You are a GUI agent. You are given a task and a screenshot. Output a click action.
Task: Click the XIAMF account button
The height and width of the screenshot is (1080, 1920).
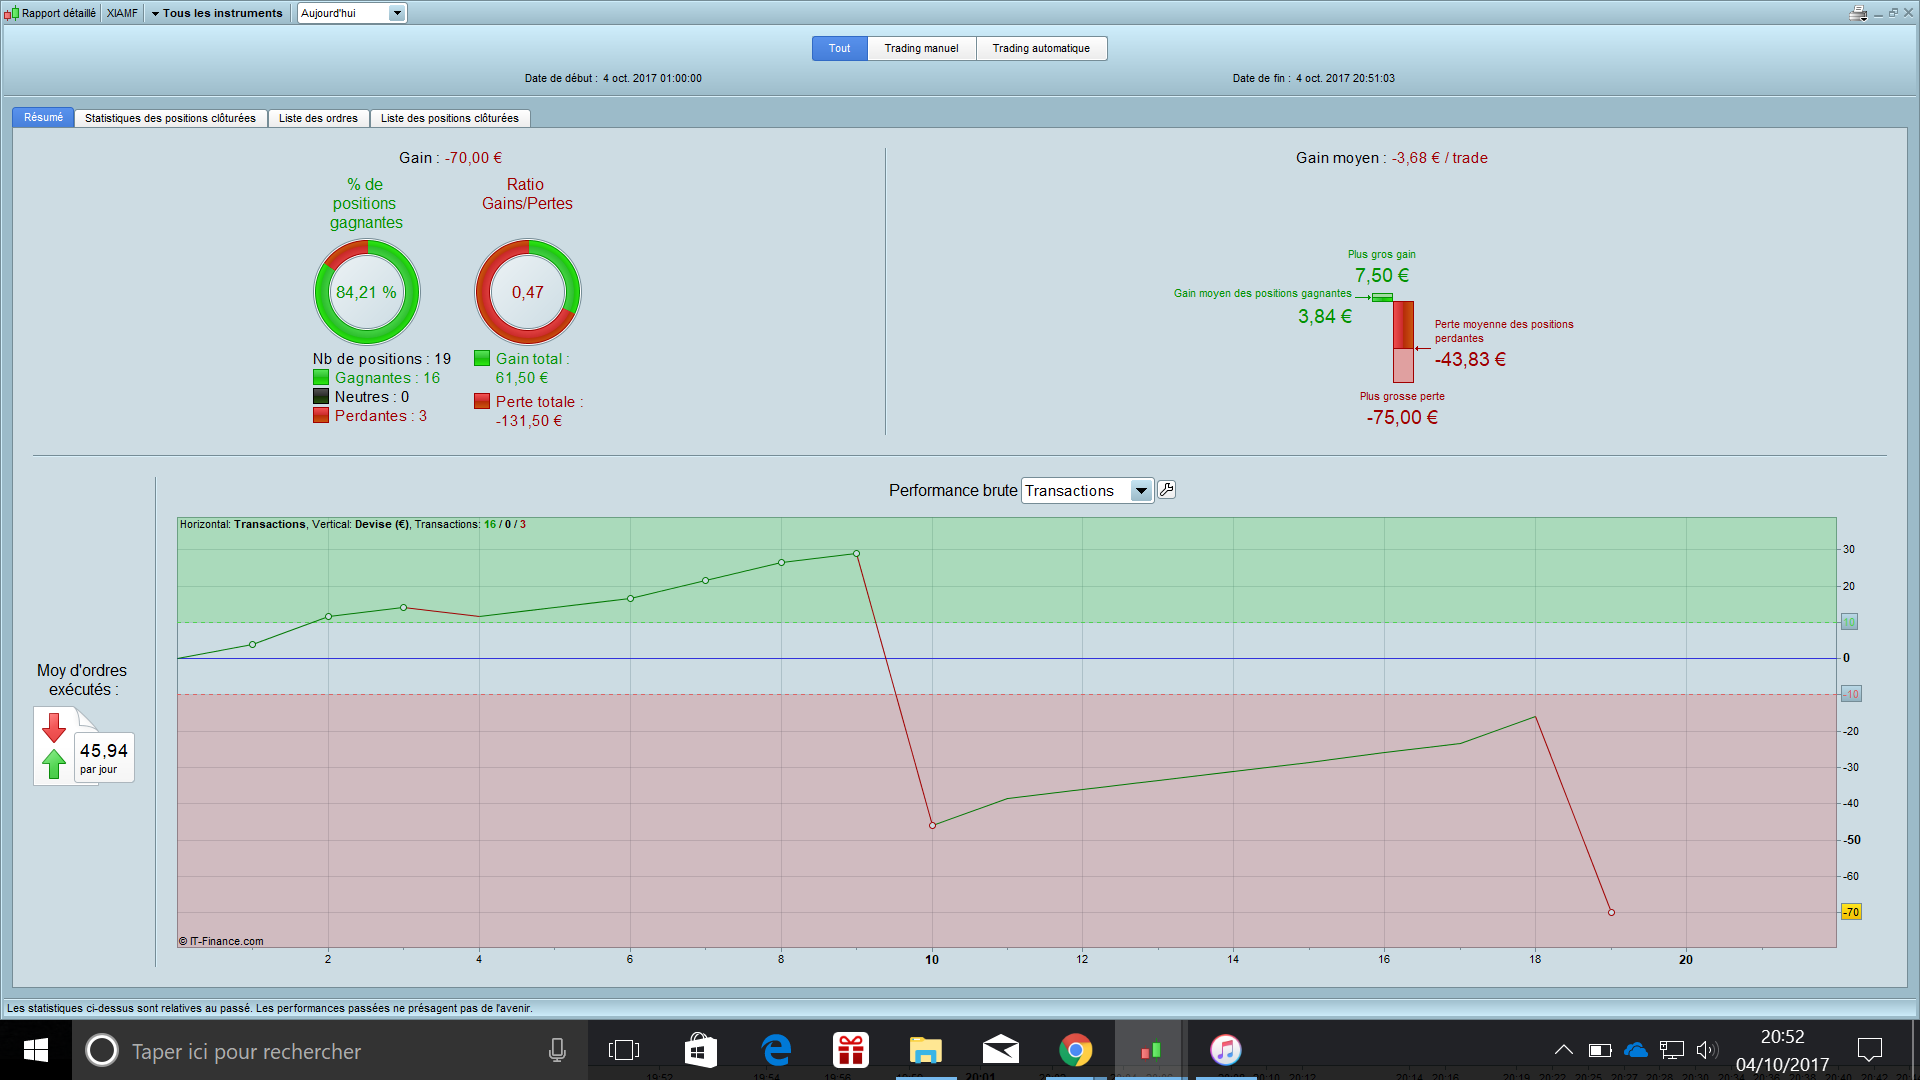pos(122,13)
